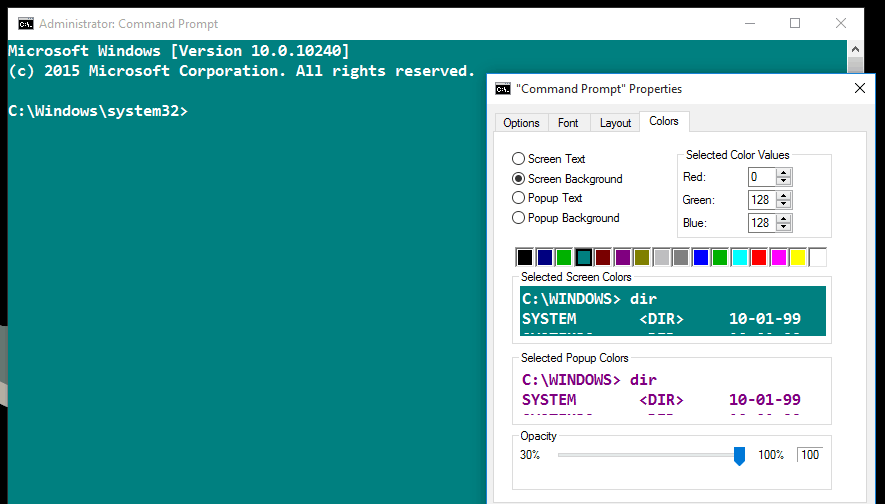
Task: Pick the green swatch between navy and teal
Action: click(564, 257)
